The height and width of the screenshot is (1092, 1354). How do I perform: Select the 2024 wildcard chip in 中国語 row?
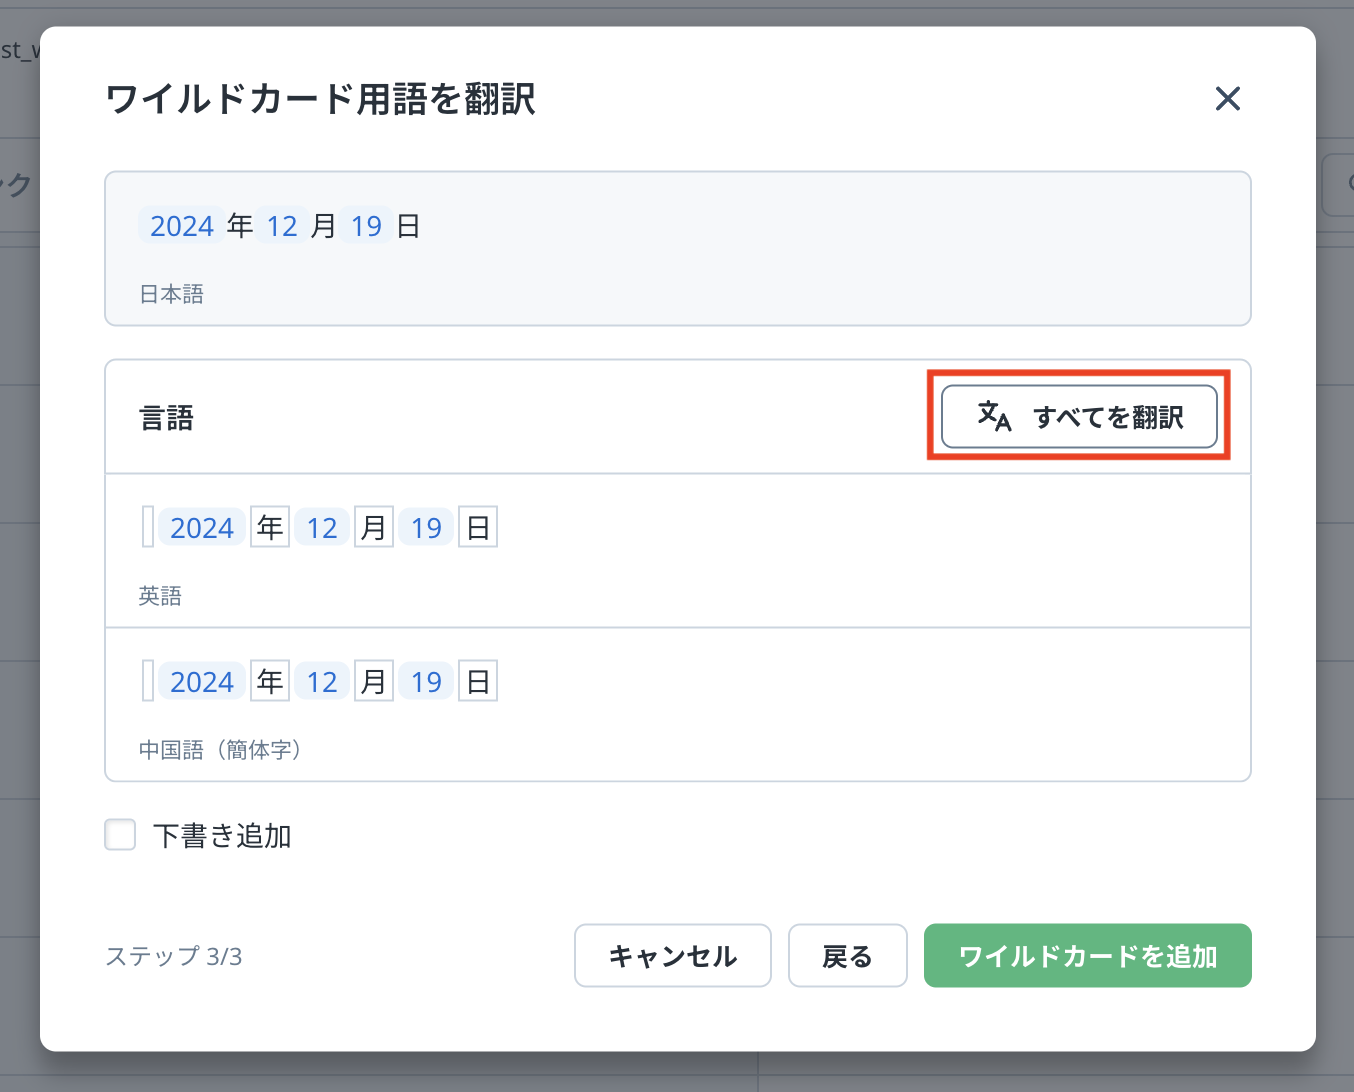(x=202, y=681)
